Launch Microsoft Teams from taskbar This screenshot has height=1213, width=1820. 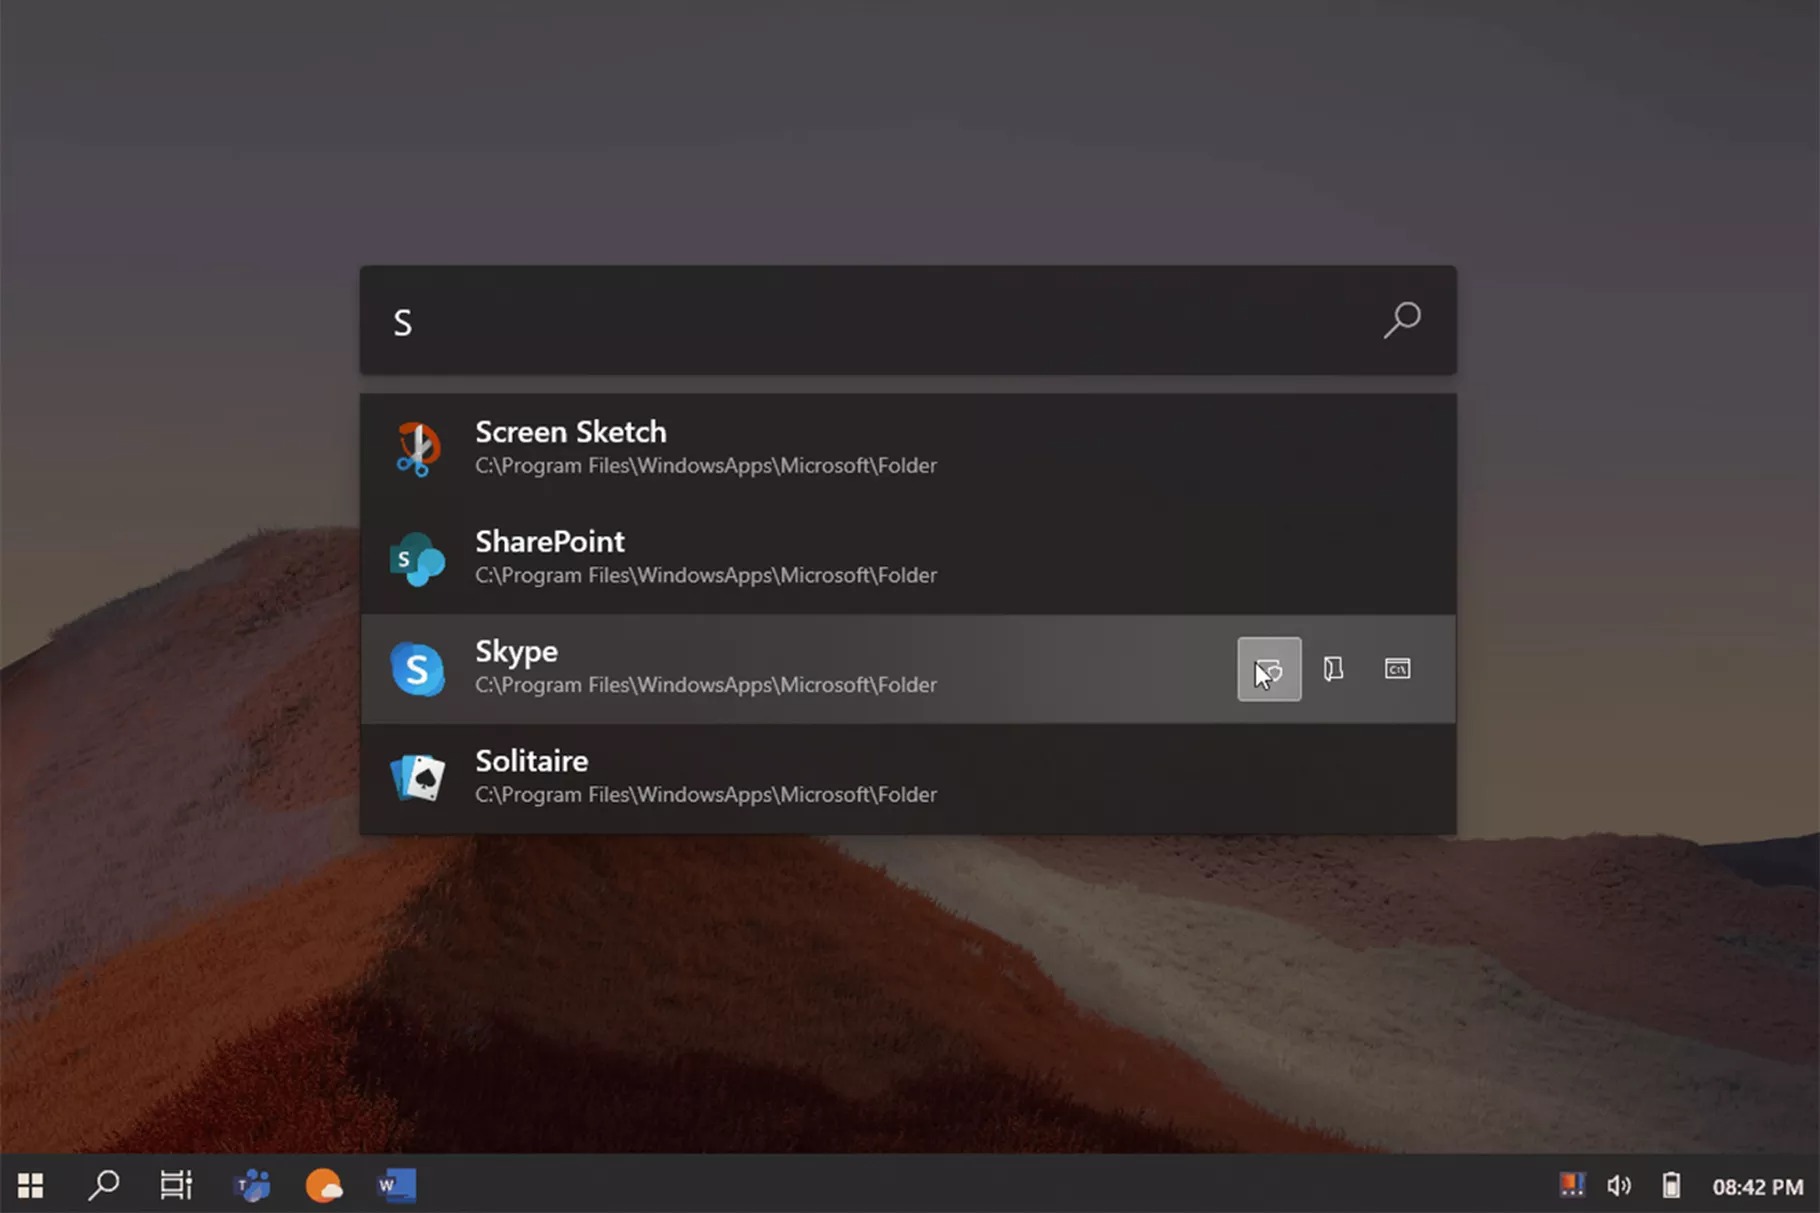tap(251, 1185)
